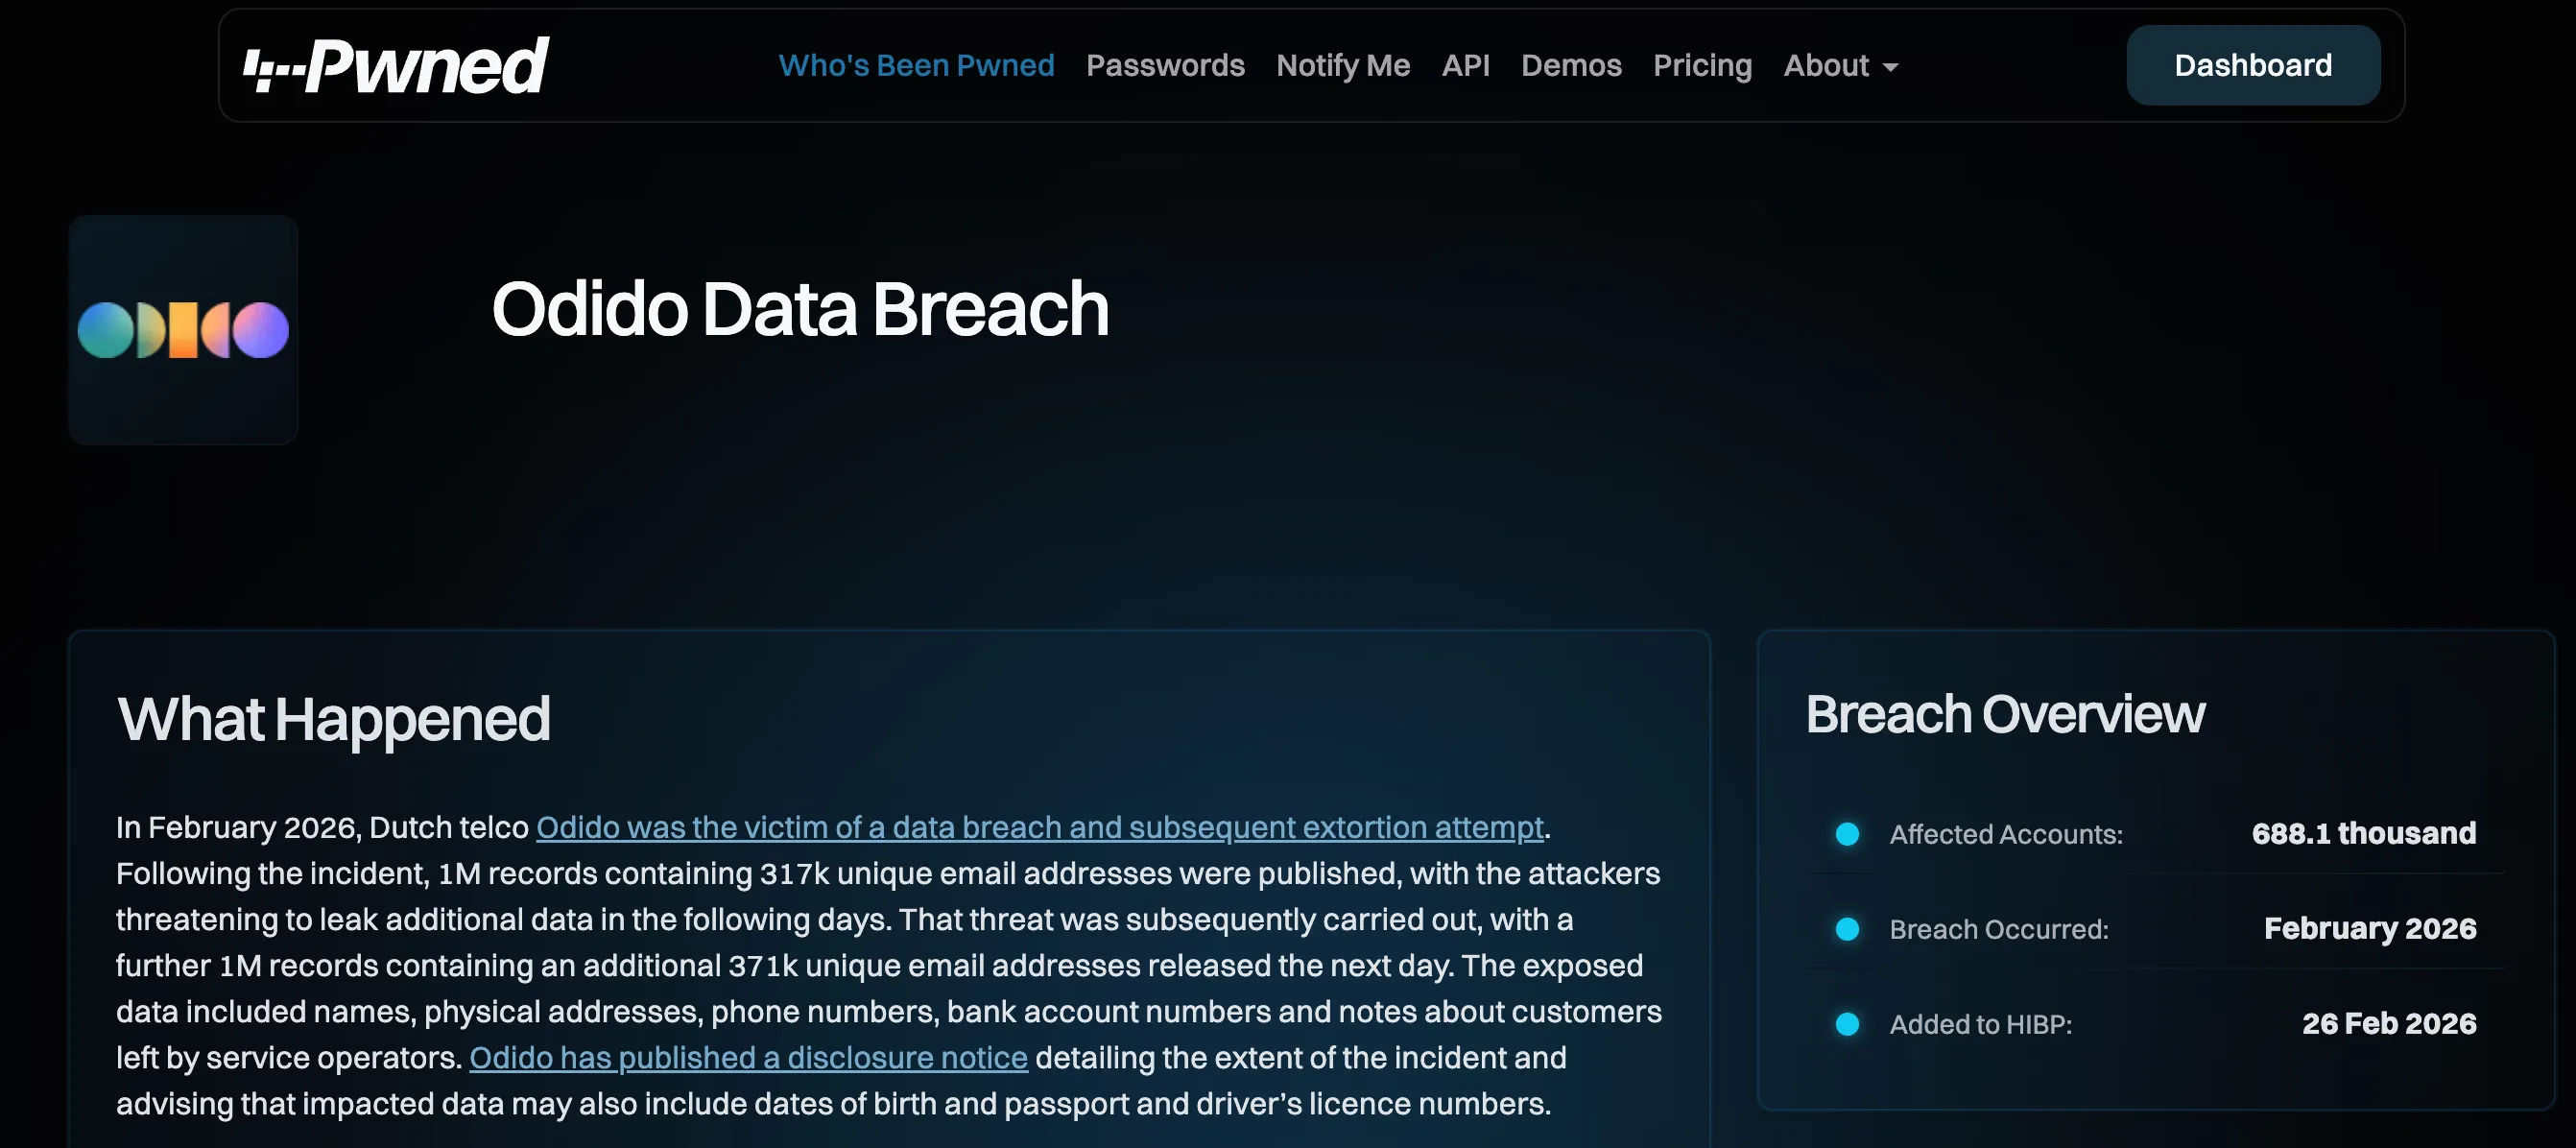Click the Odido logo image
The height and width of the screenshot is (1148, 2576).
click(x=183, y=330)
